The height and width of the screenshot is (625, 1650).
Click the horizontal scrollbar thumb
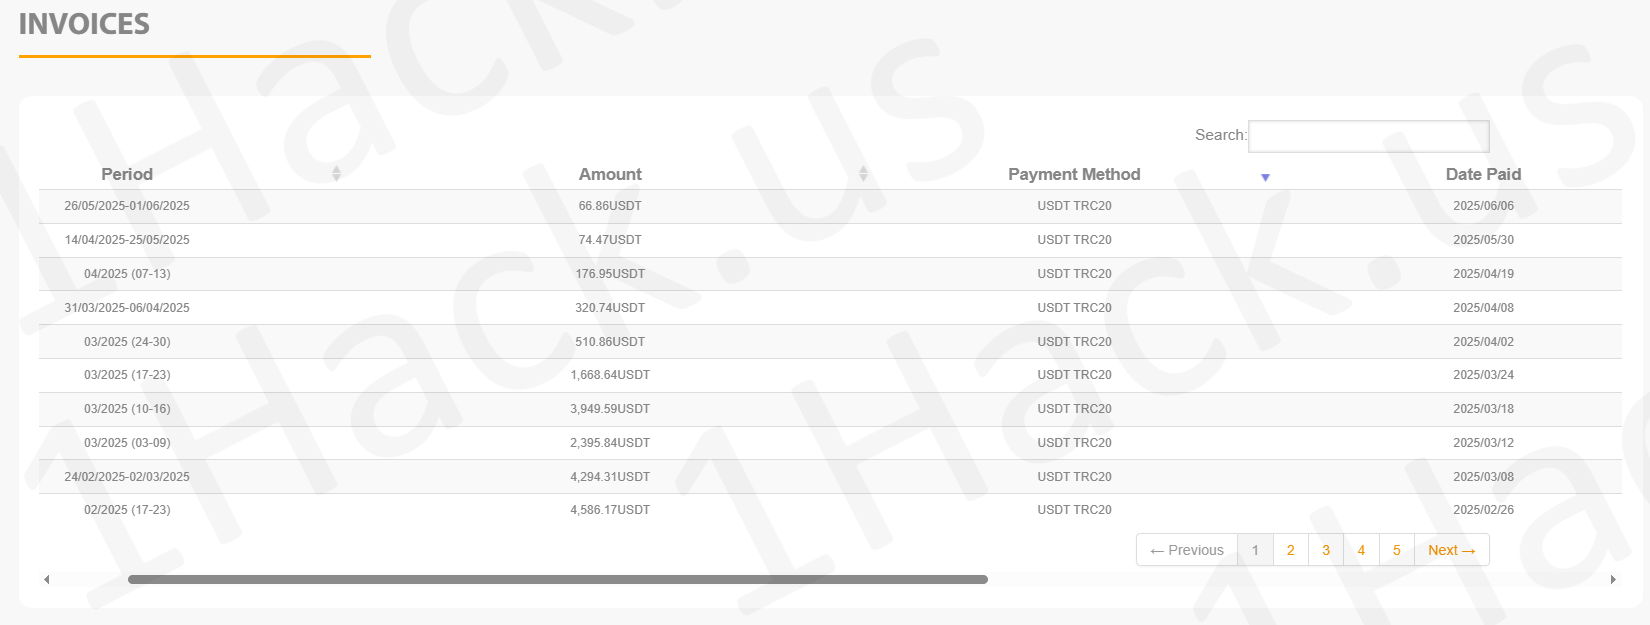557,580
